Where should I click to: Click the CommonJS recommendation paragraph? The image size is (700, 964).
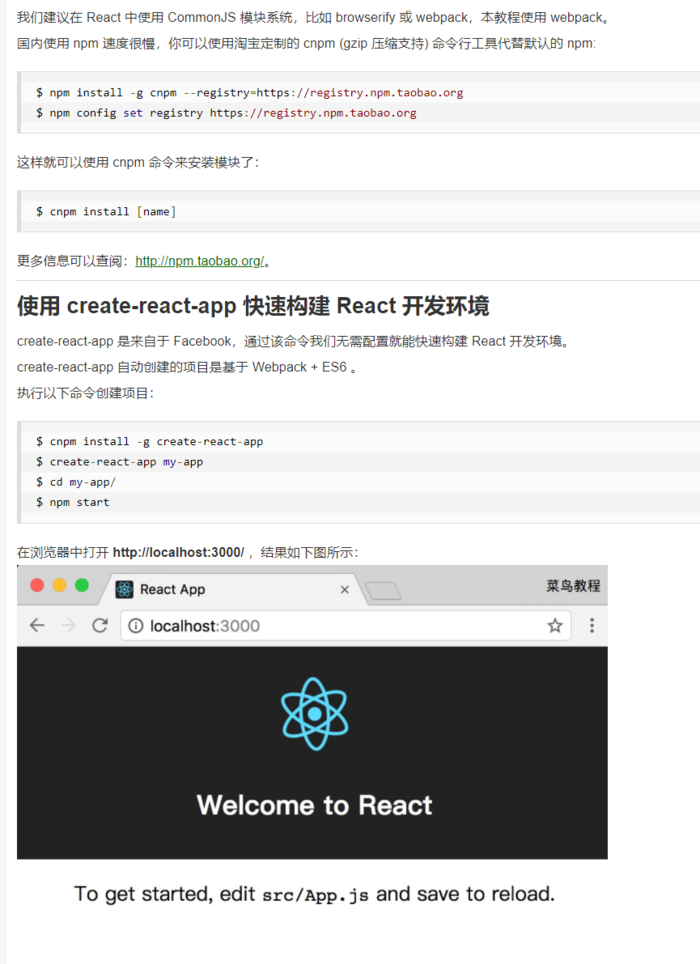[313, 17]
